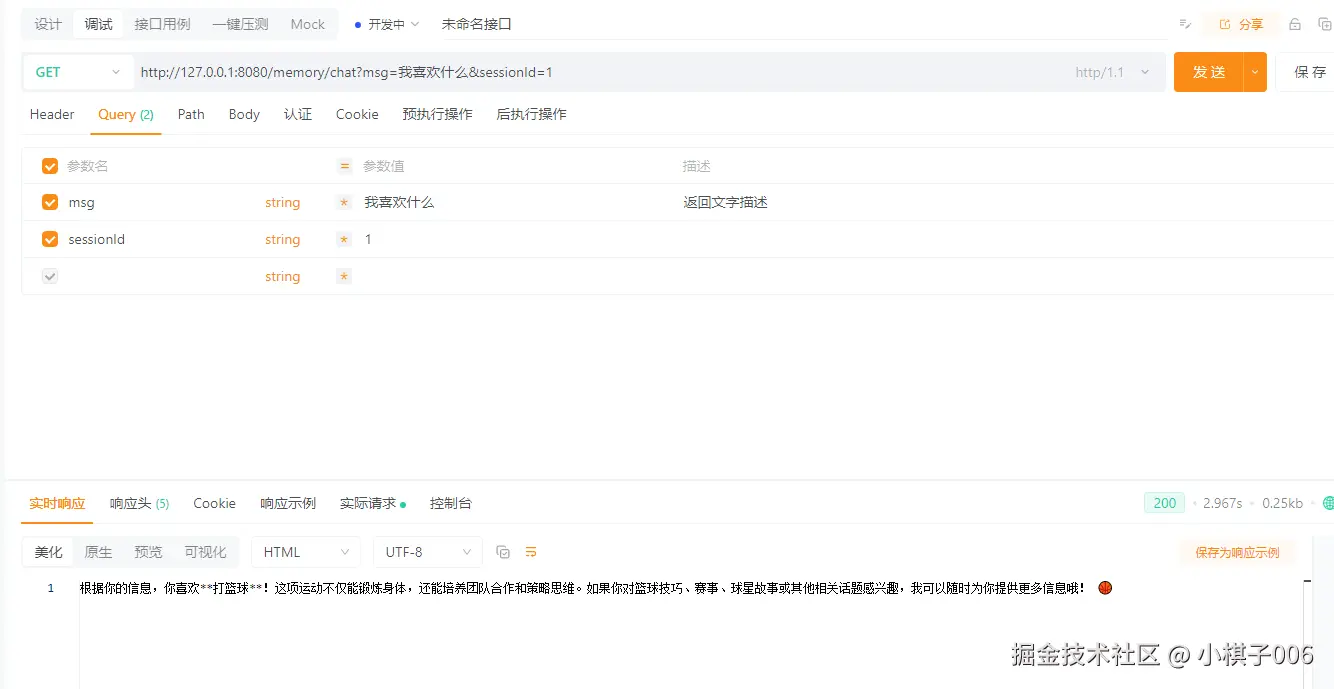This screenshot has width=1334, height=689.
Task: Open the Mock tab
Action: [308, 24]
